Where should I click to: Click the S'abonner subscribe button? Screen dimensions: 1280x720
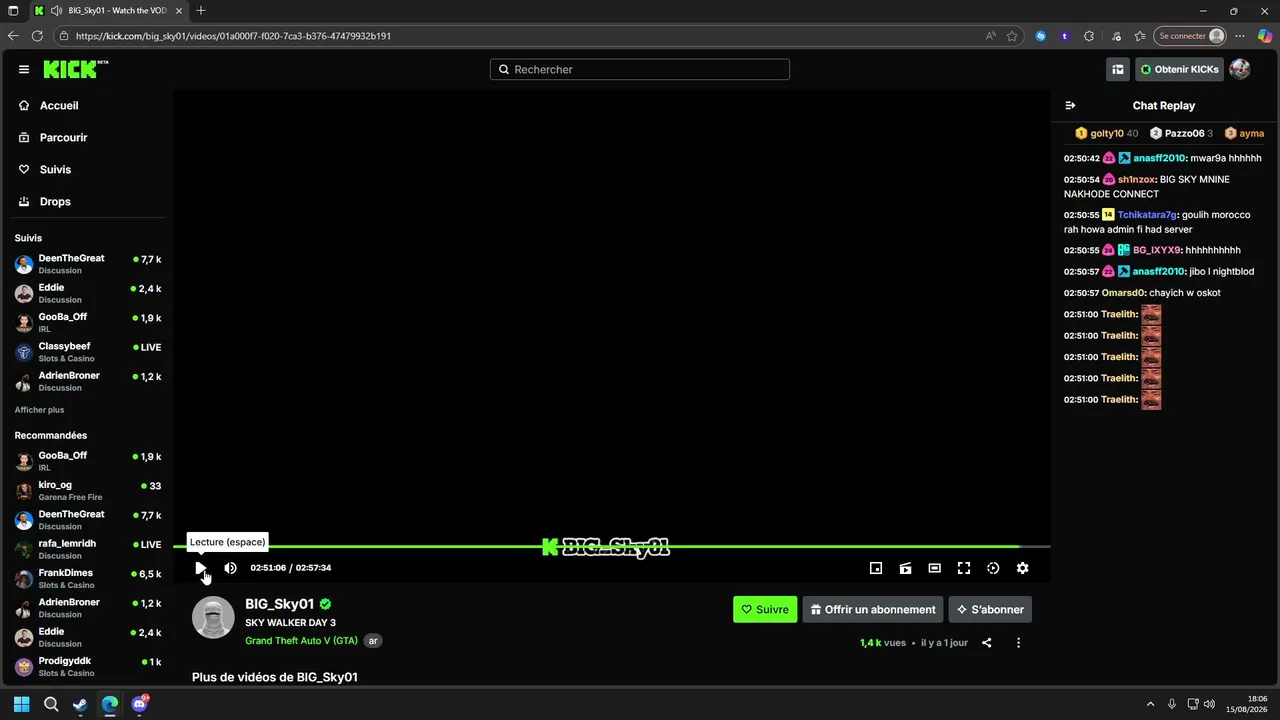coord(990,609)
